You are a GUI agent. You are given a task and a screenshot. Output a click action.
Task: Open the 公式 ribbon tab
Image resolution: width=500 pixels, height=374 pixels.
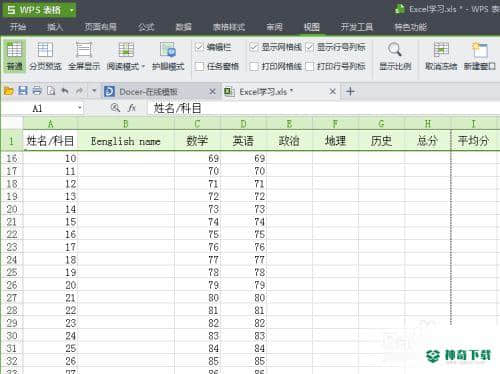click(x=146, y=27)
